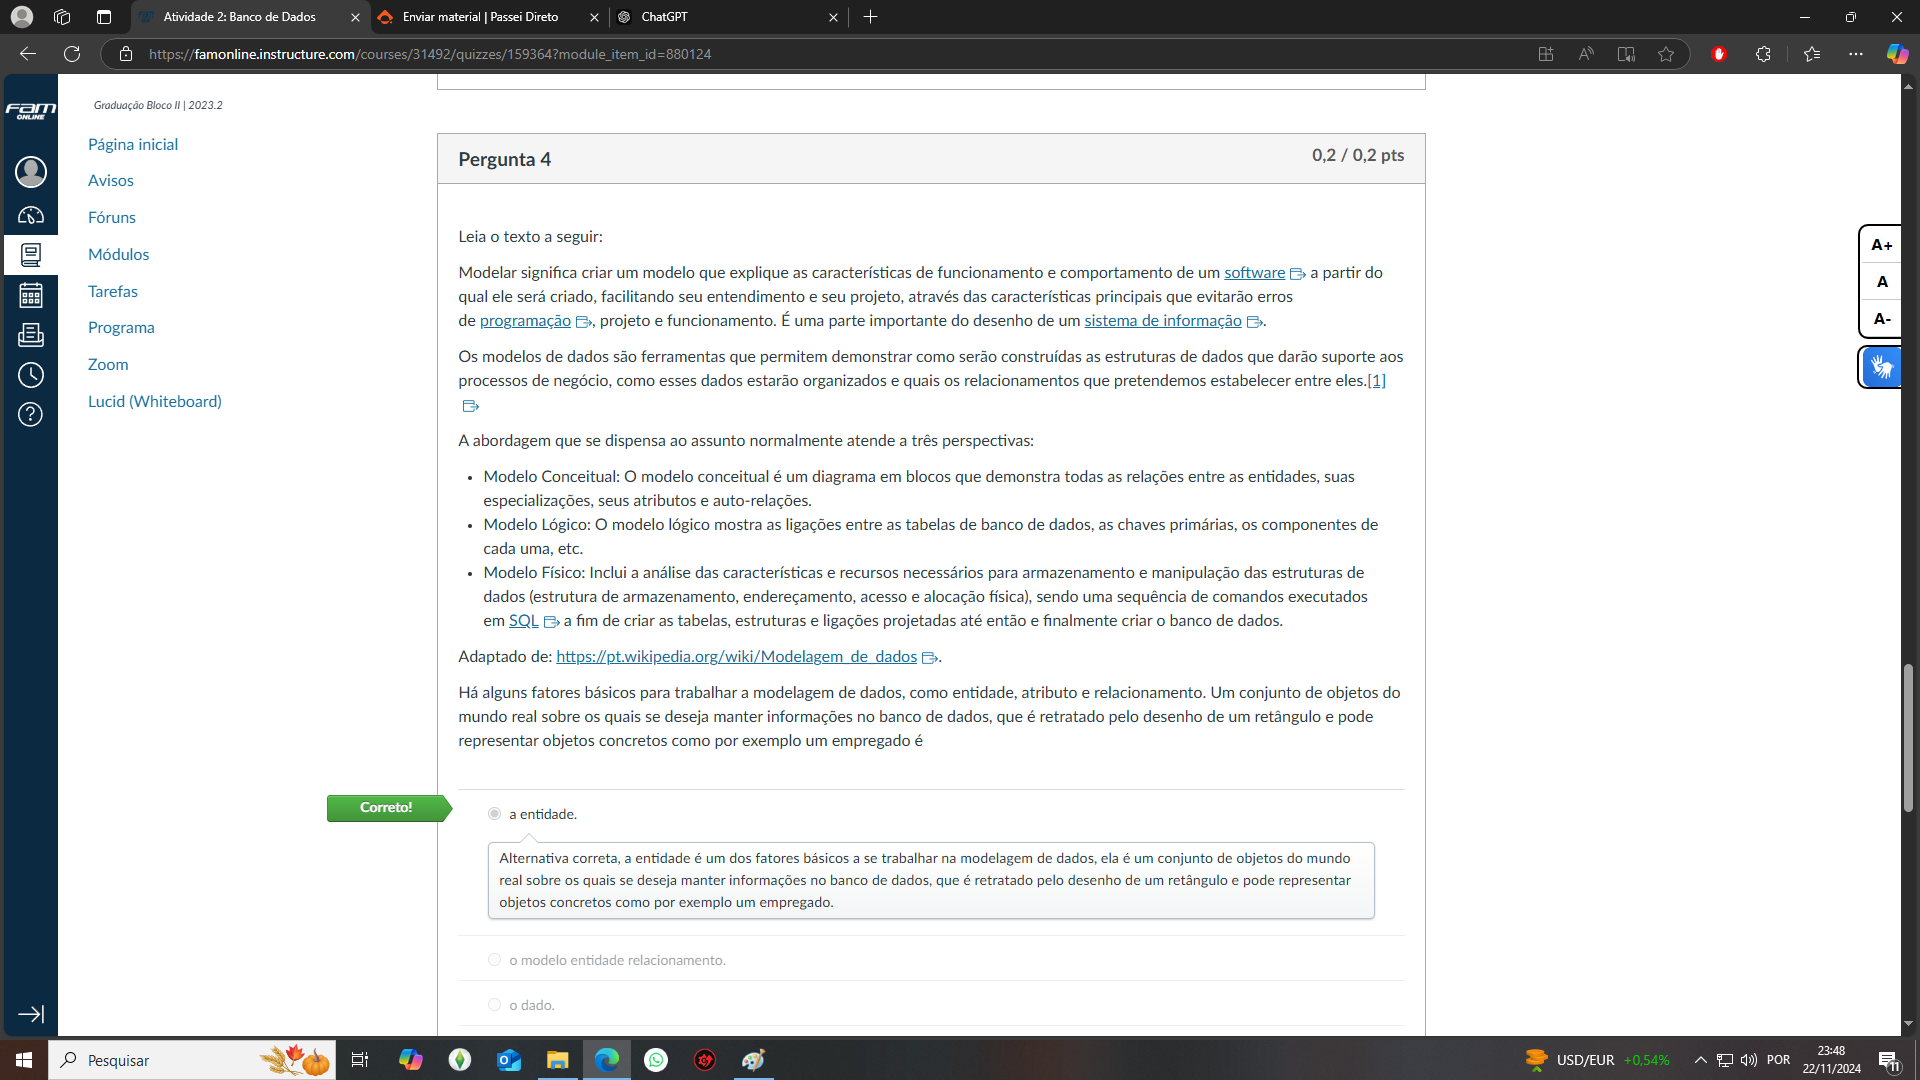Select 'o modelo entidade relacionamento' radio option
Viewport: 1920px width, 1080px height.
pos(494,960)
